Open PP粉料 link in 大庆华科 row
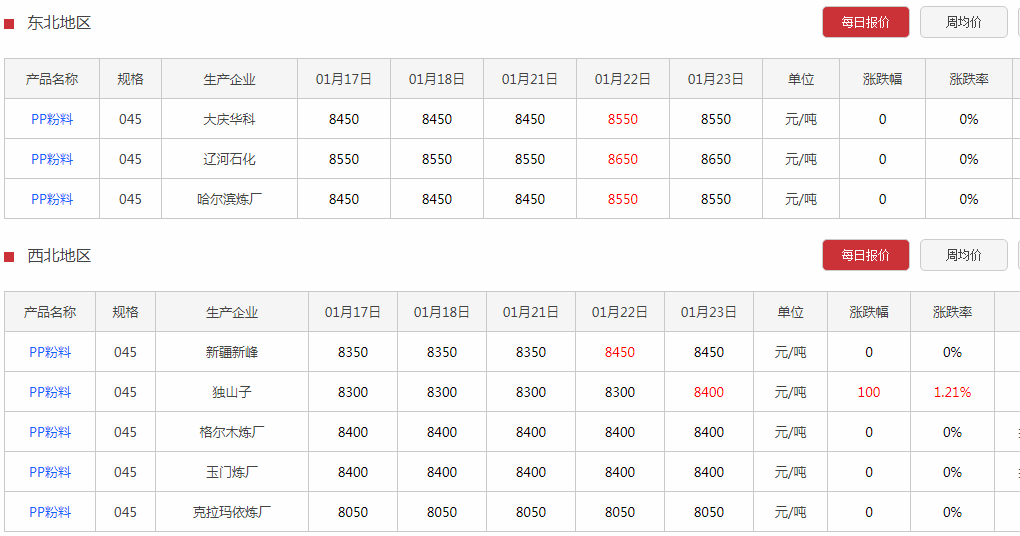The height and width of the screenshot is (536, 1020). coord(52,119)
